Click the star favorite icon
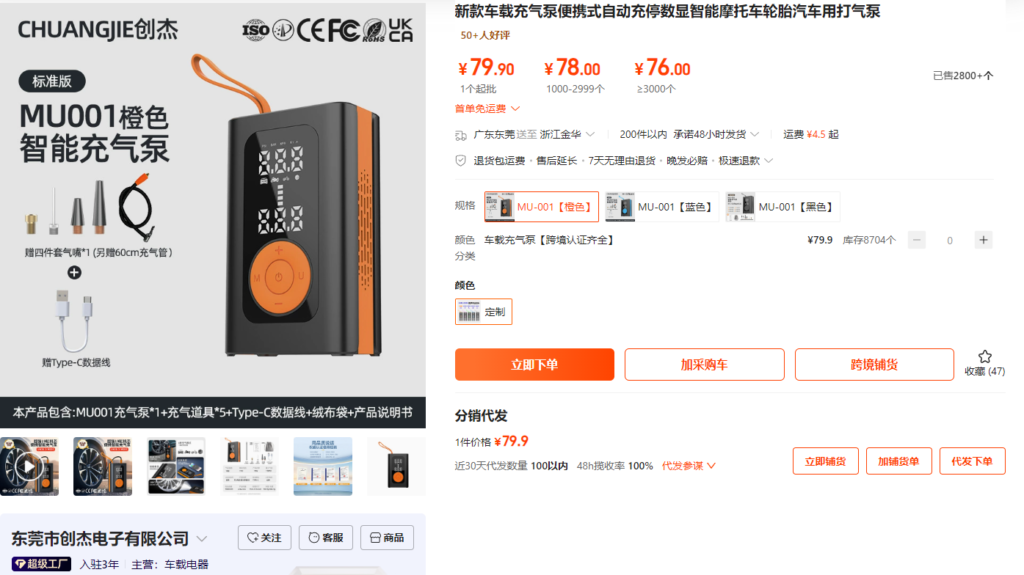The width and height of the screenshot is (1024, 575). click(x=984, y=357)
